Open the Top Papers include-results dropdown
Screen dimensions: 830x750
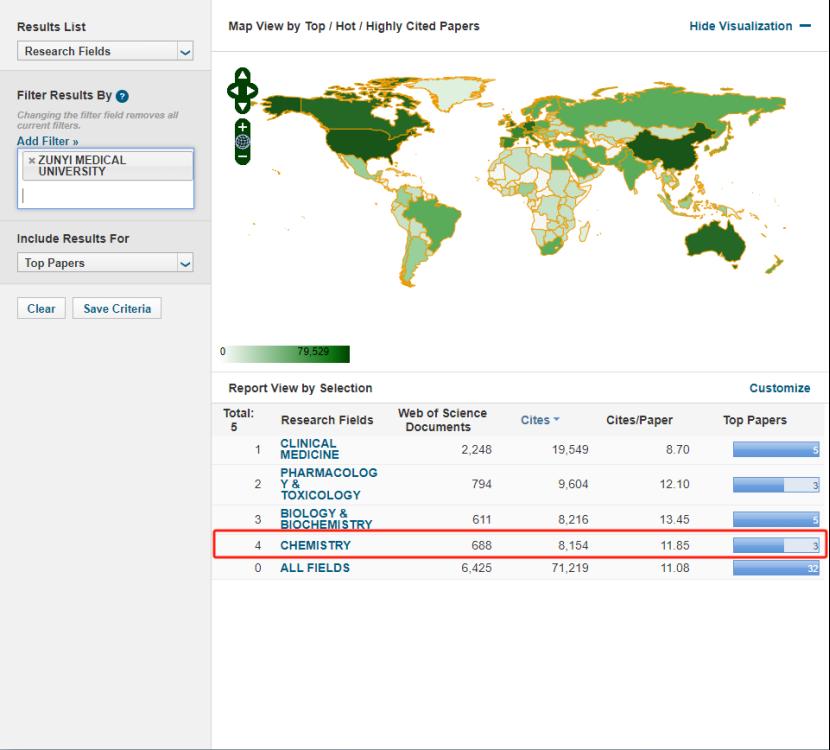tap(105, 263)
